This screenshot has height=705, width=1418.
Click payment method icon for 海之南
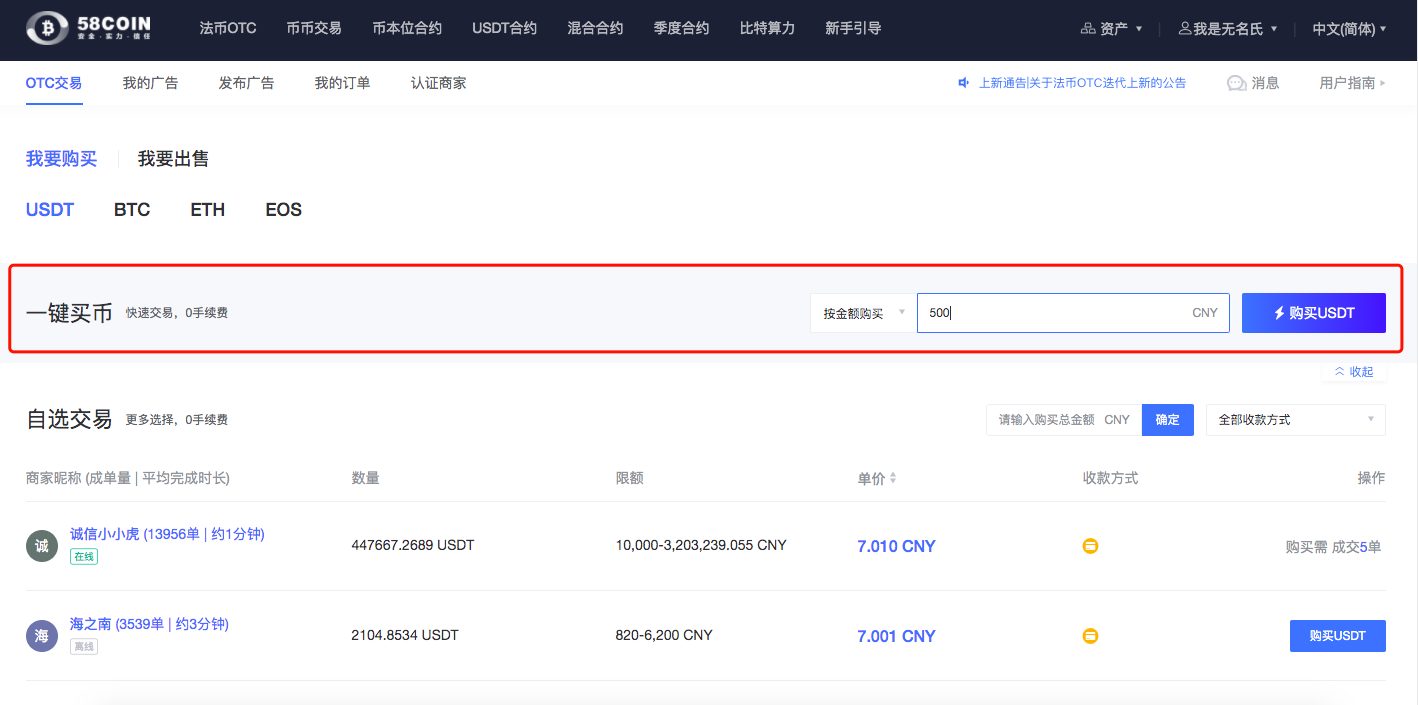click(1091, 636)
